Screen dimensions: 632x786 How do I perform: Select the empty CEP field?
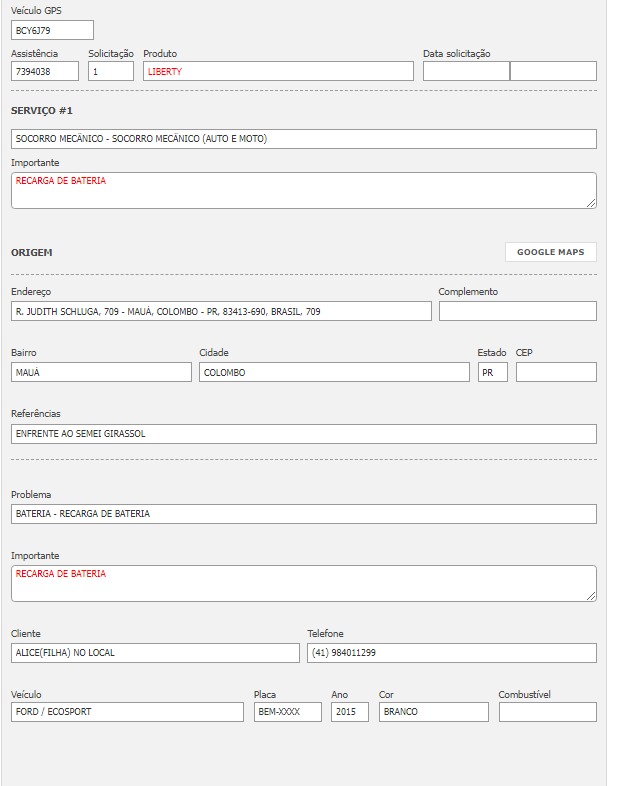pyautogui.click(x=556, y=372)
